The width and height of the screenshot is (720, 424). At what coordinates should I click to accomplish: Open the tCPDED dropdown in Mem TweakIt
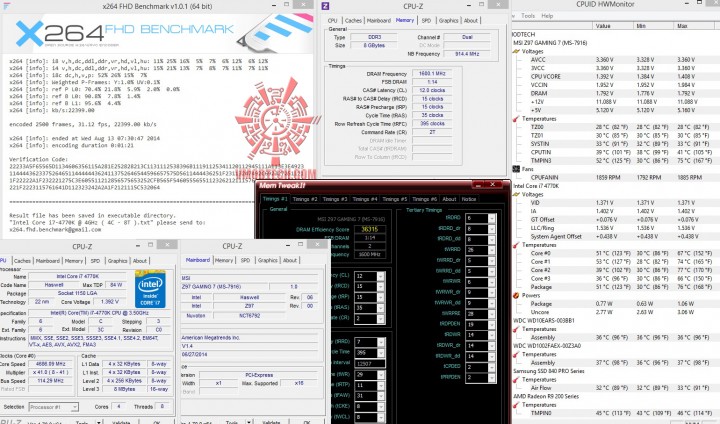click(492, 367)
